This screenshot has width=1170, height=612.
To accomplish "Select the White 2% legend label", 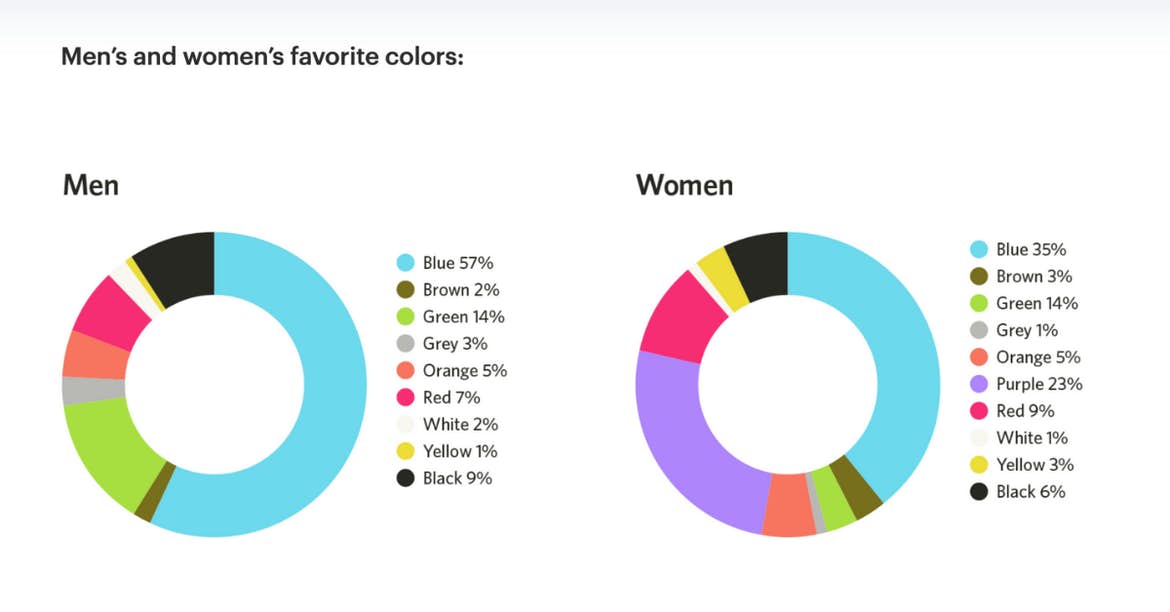I will [x=460, y=424].
